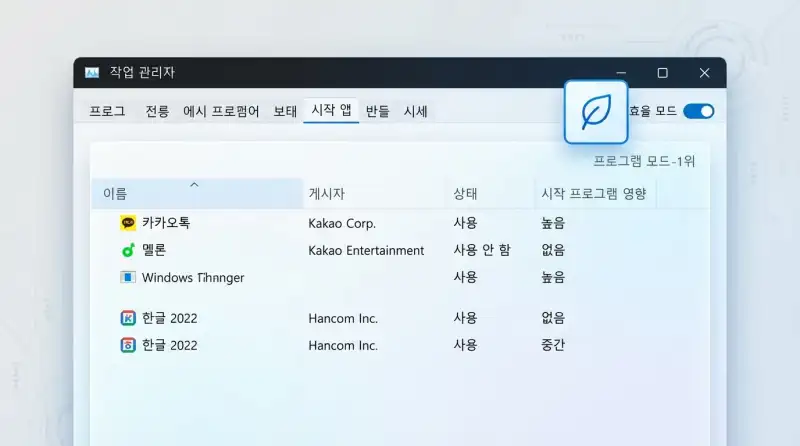
Task: Click the sort arrow above 이름
Action: [x=194, y=184]
